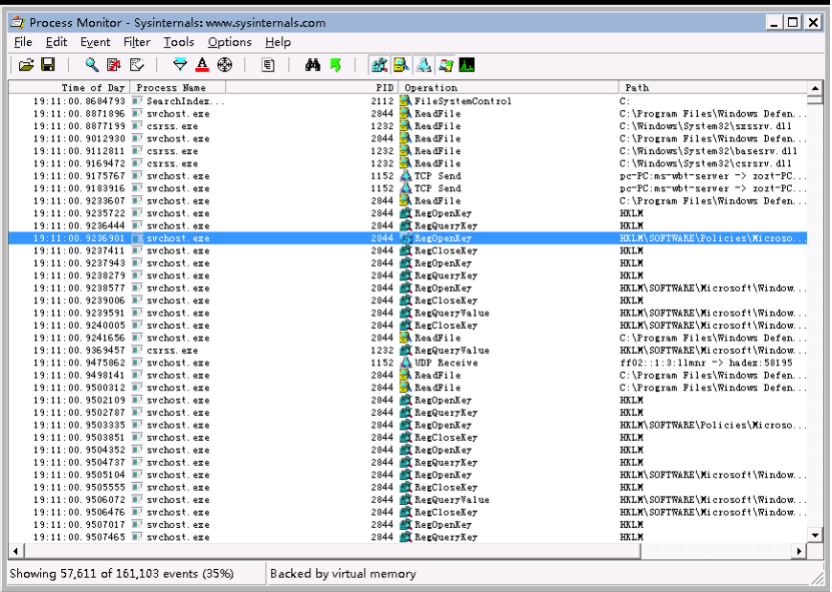This screenshot has width=832, height=592.
Task: Click the Process Name column header
Action: click(178, 88)
